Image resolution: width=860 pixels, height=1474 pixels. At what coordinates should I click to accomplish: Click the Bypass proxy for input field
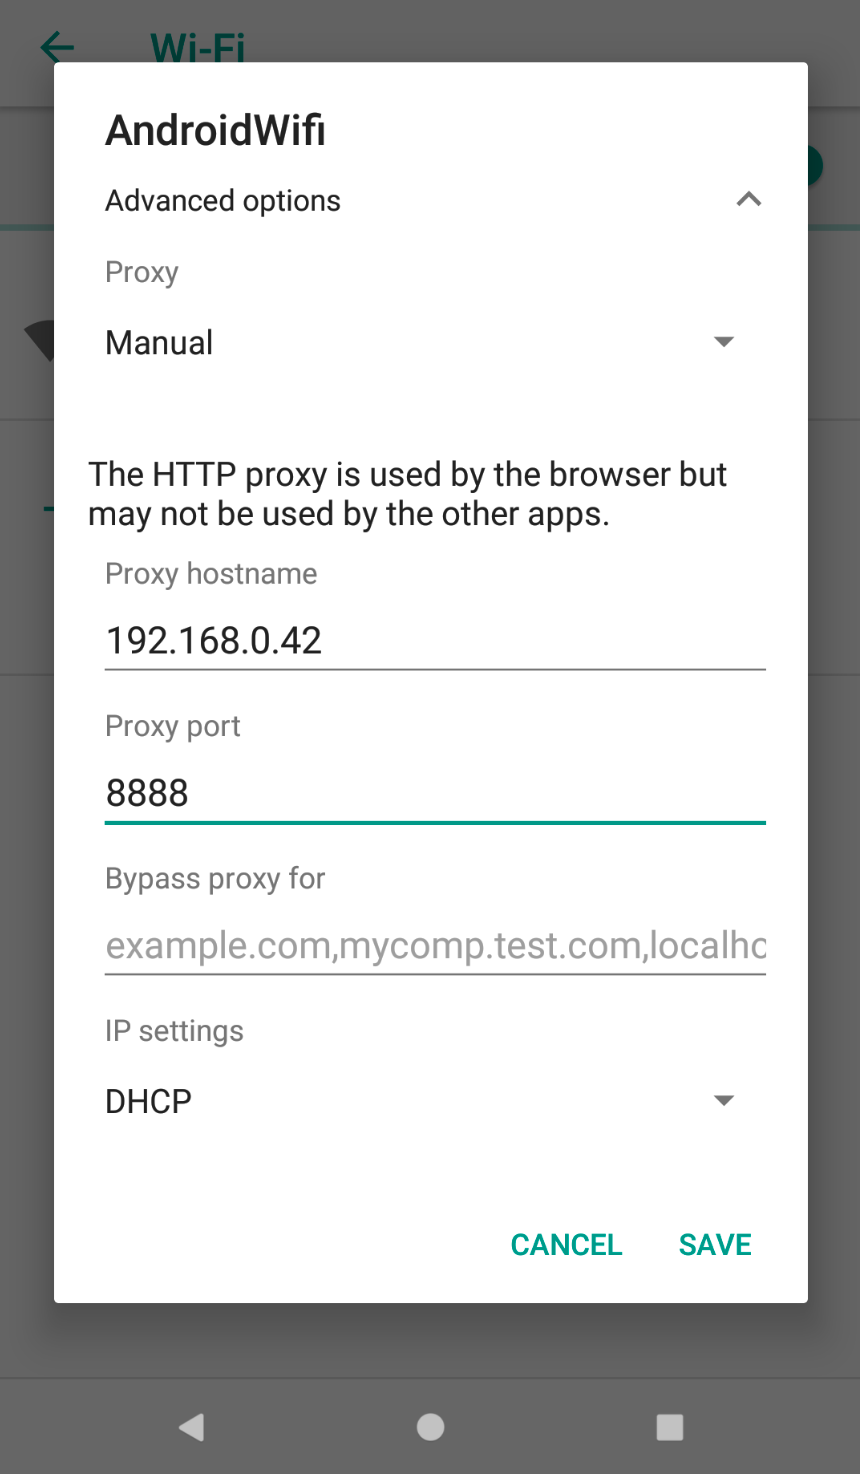tap(435, 946)
